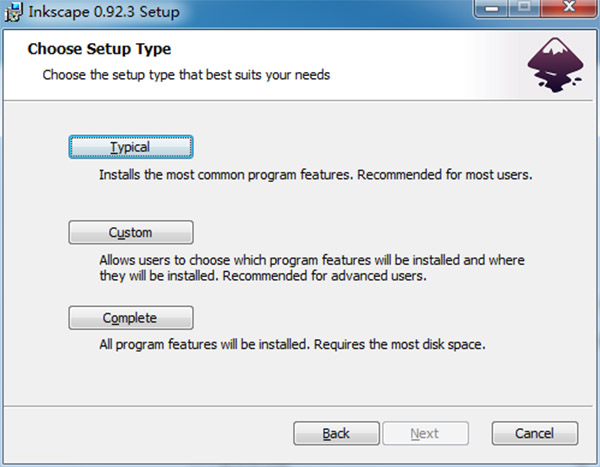Go Back to the previous step

click(336, 433)
